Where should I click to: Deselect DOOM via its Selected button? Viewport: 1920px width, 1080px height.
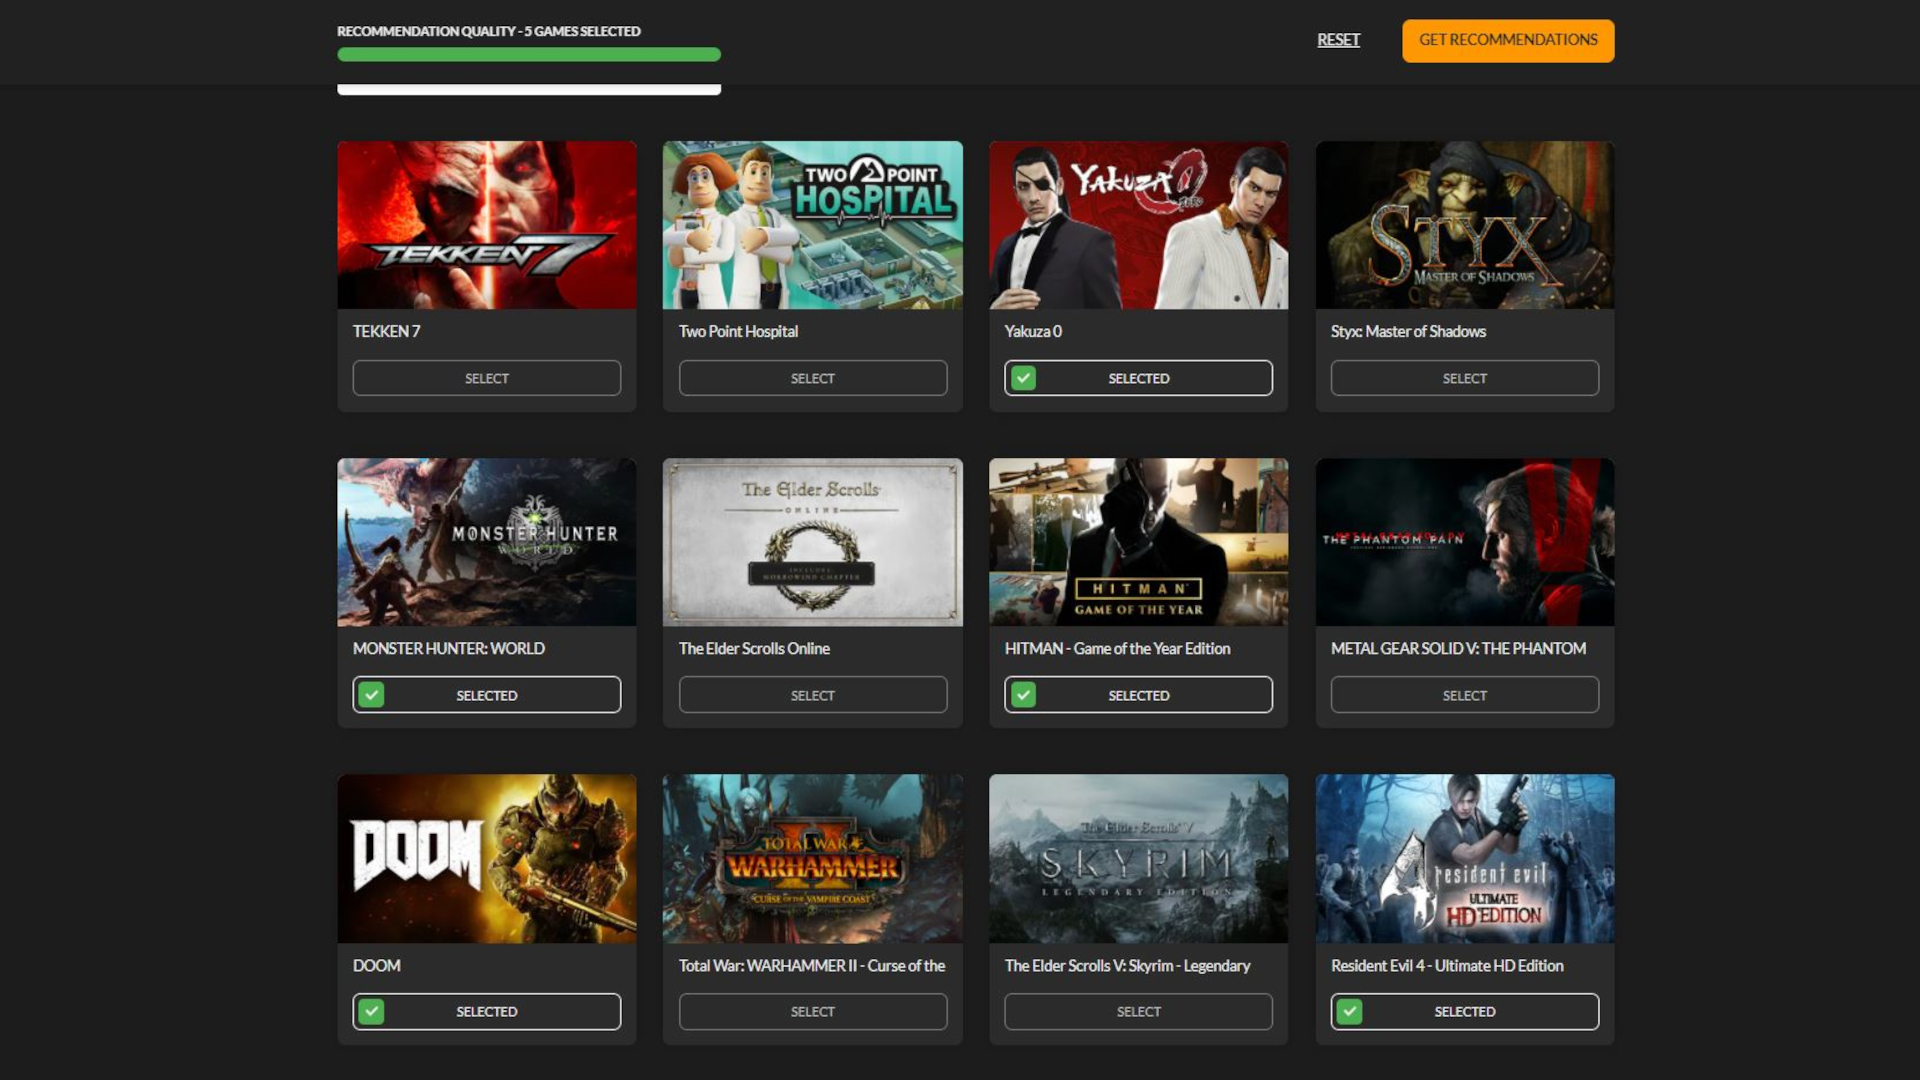click(x=487, y=1012)
